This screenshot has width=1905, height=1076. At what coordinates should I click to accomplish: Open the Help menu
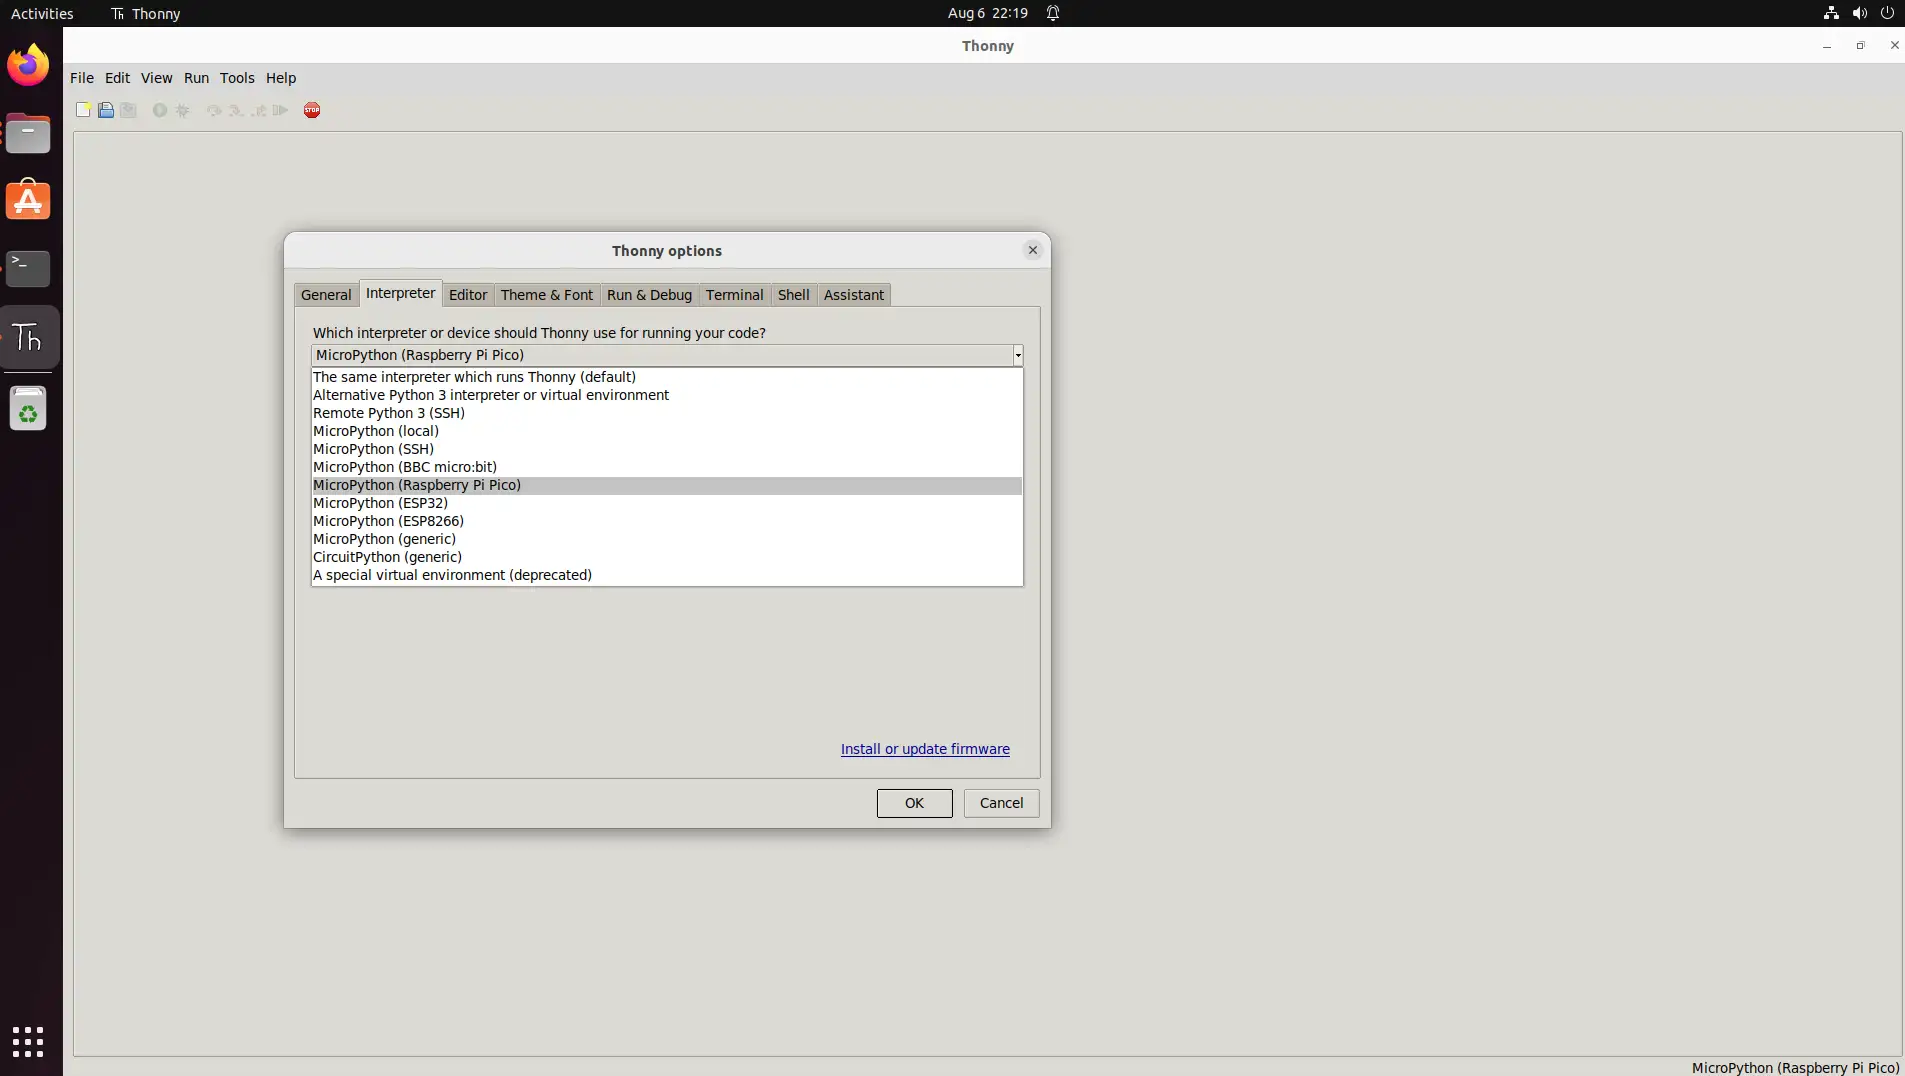tap(281, 78)
